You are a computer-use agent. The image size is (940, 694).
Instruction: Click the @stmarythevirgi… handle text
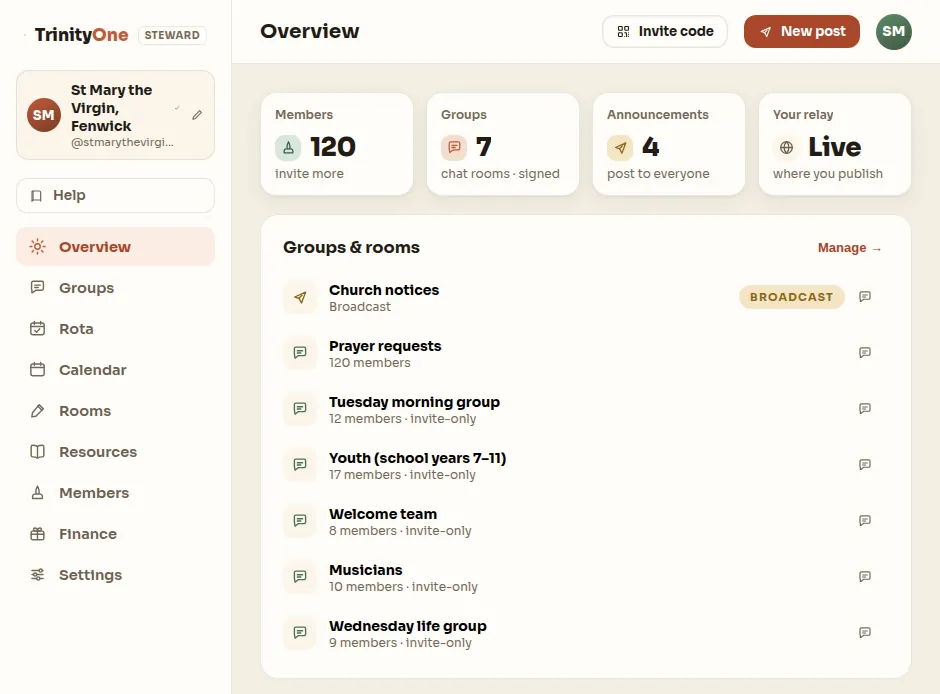click(x=122, y=143)
